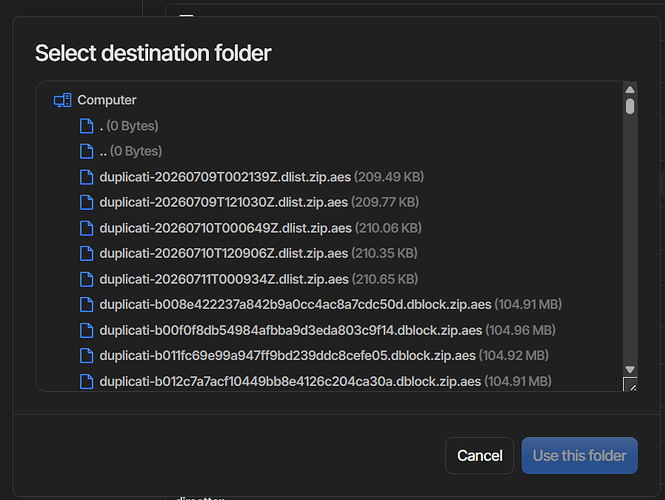Select duplicati-20260710T120906Z.dlist.zip.aes file name
This screenshot has height=500, width=665.
[224, 254]
